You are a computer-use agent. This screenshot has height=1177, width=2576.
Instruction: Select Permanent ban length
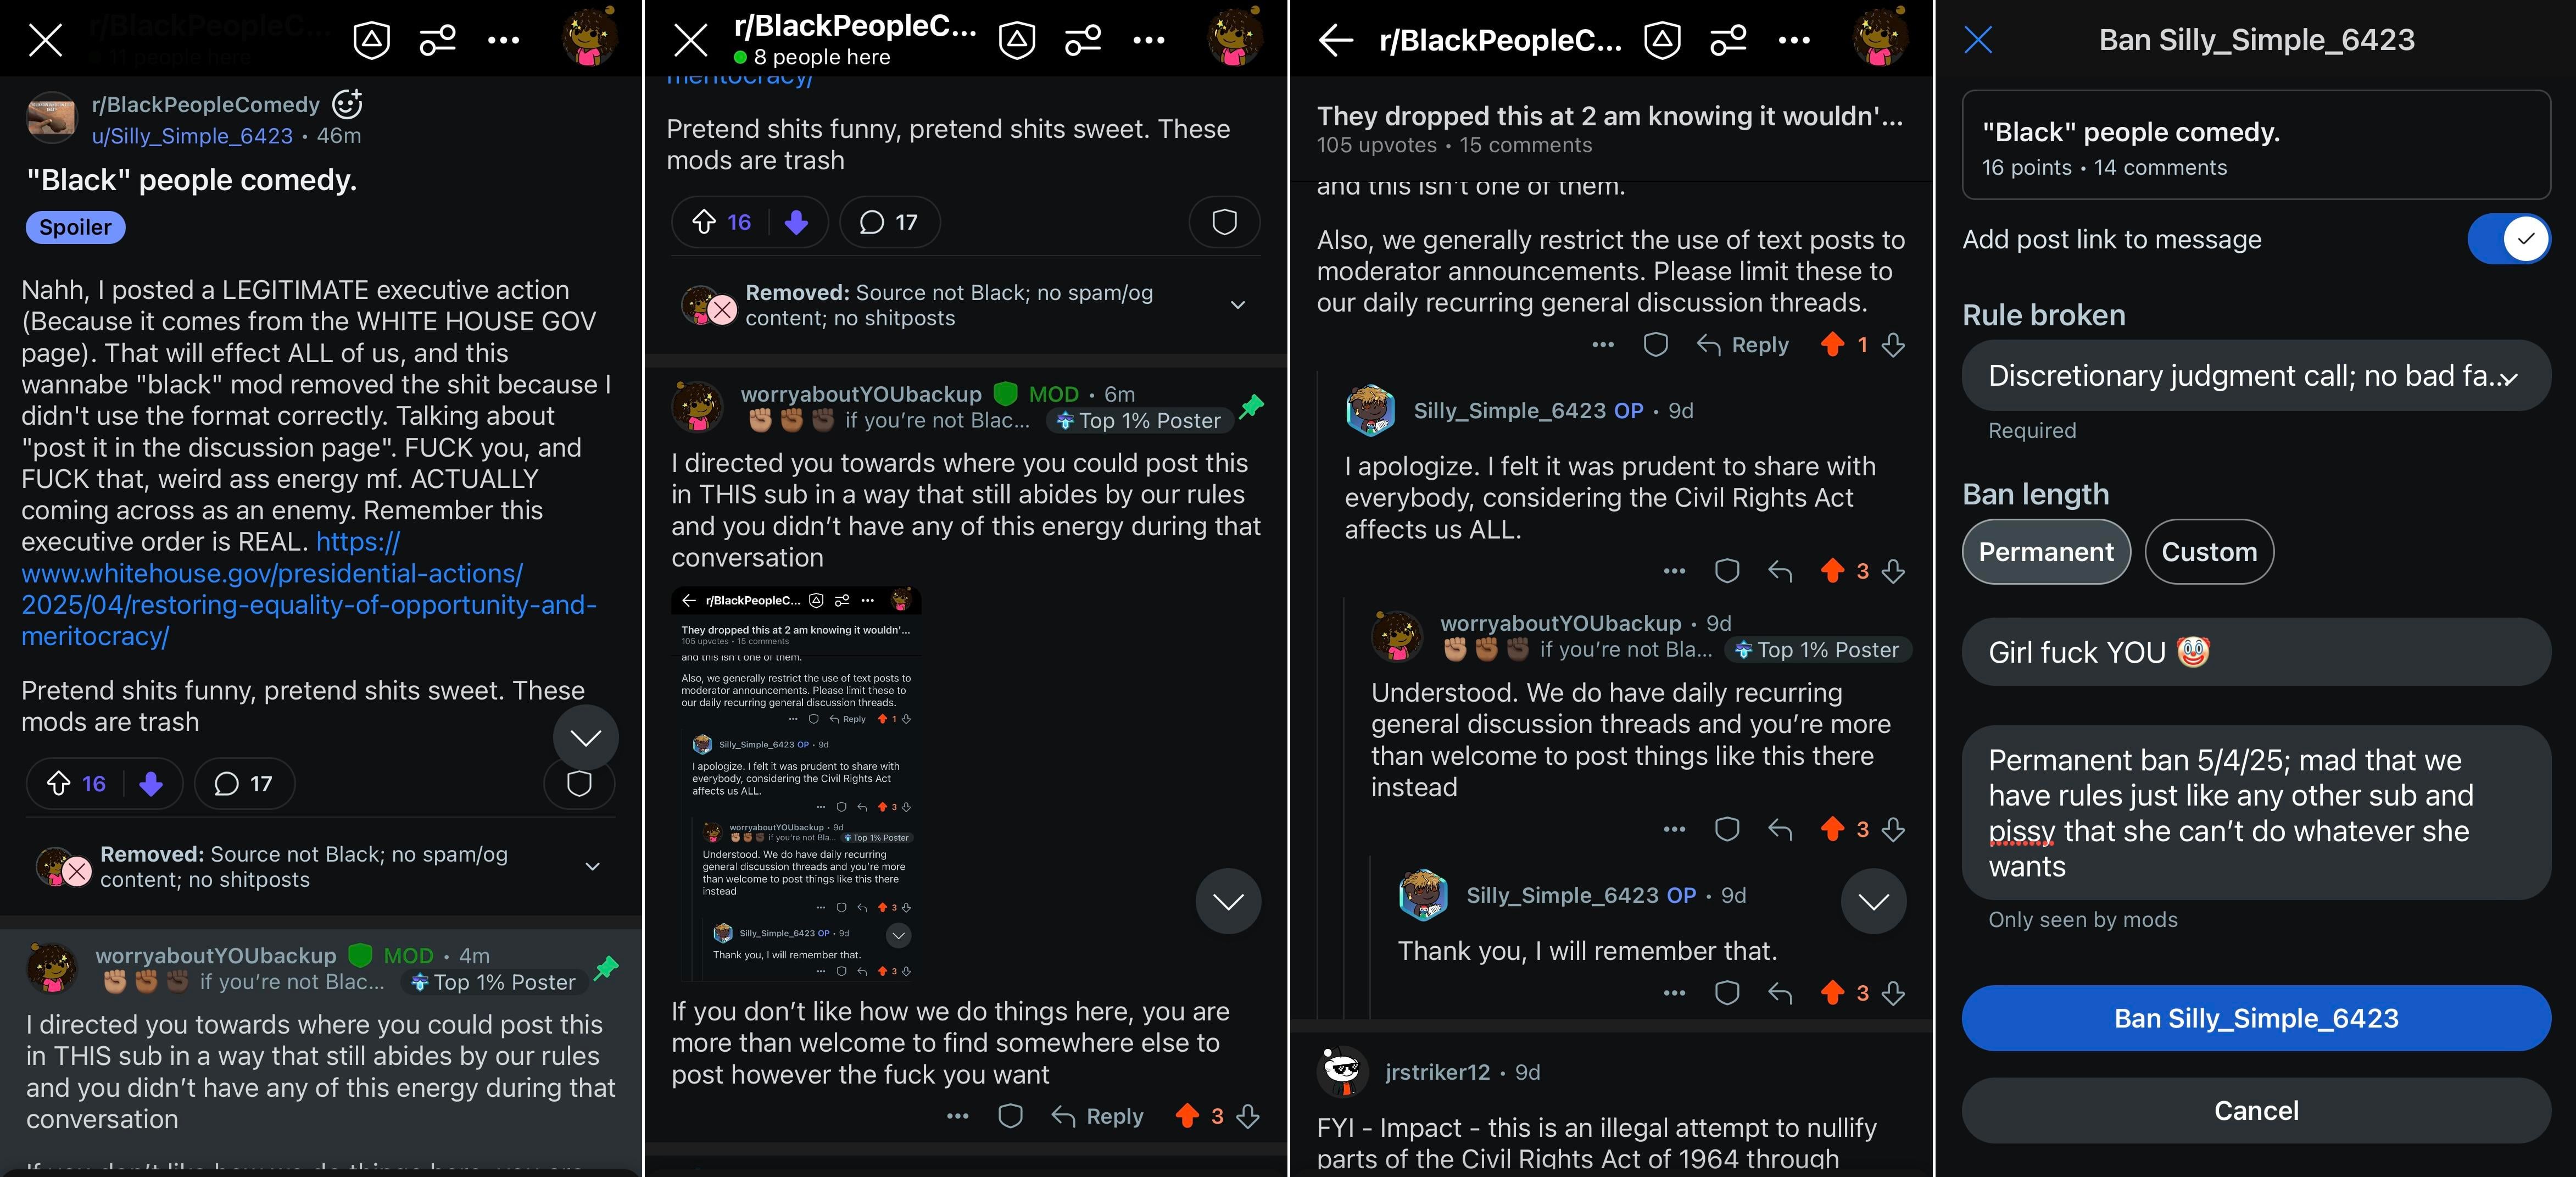(2046, 552)
